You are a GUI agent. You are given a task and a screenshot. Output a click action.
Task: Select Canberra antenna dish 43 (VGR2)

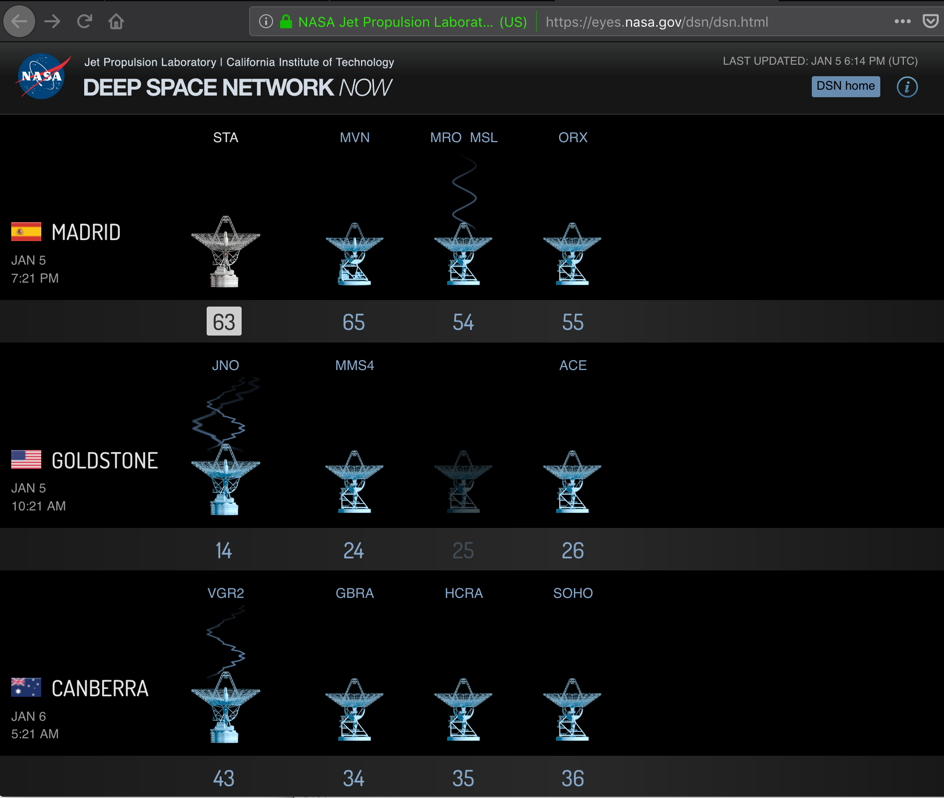click(225, 707)
